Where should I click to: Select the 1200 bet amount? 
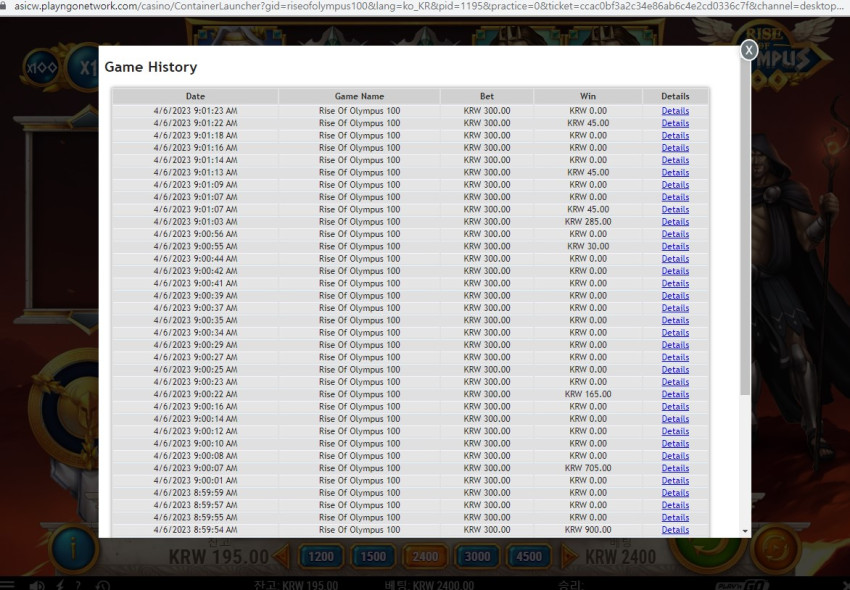pyautogui.click(x=321, y=556)
